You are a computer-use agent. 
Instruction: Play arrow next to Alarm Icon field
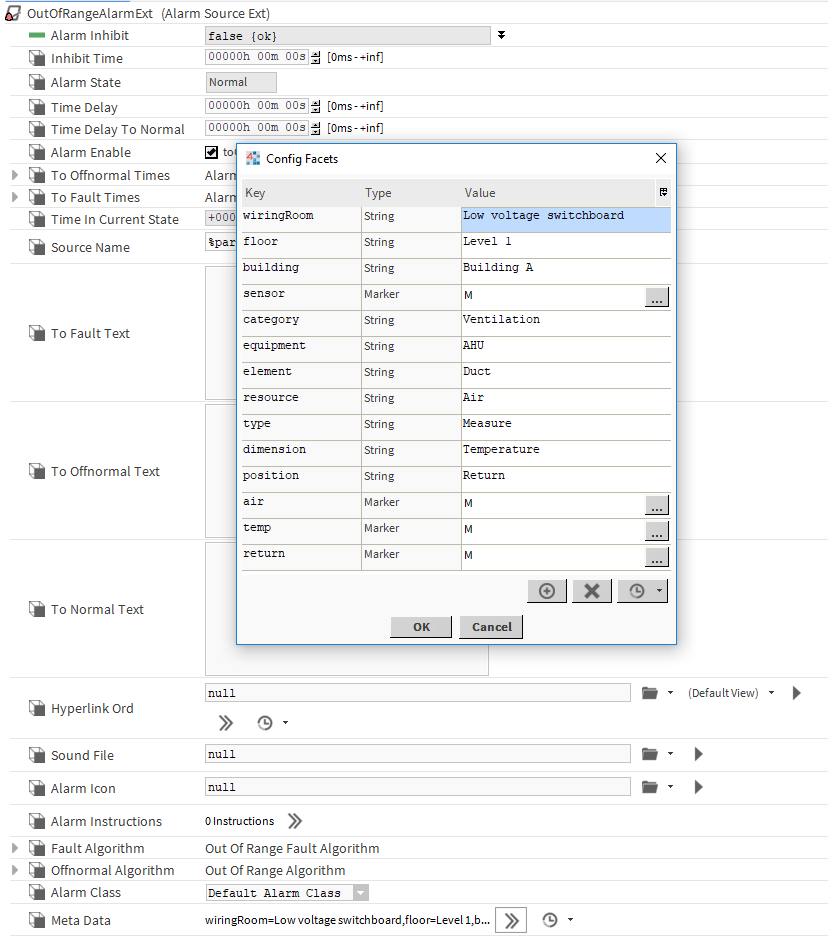click(699, 787)
